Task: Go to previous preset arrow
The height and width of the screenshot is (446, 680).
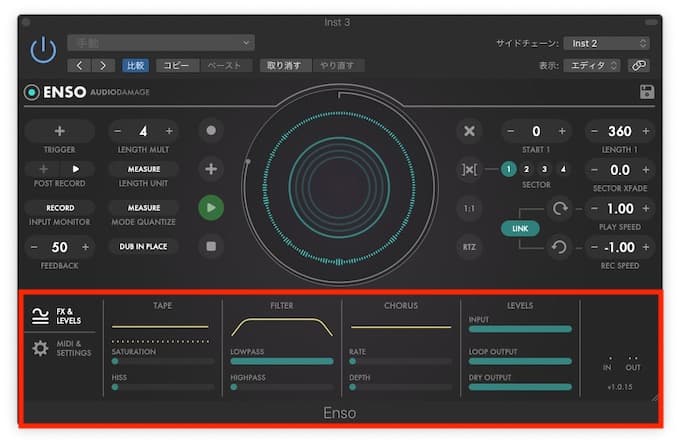Action: pos(79,66)
